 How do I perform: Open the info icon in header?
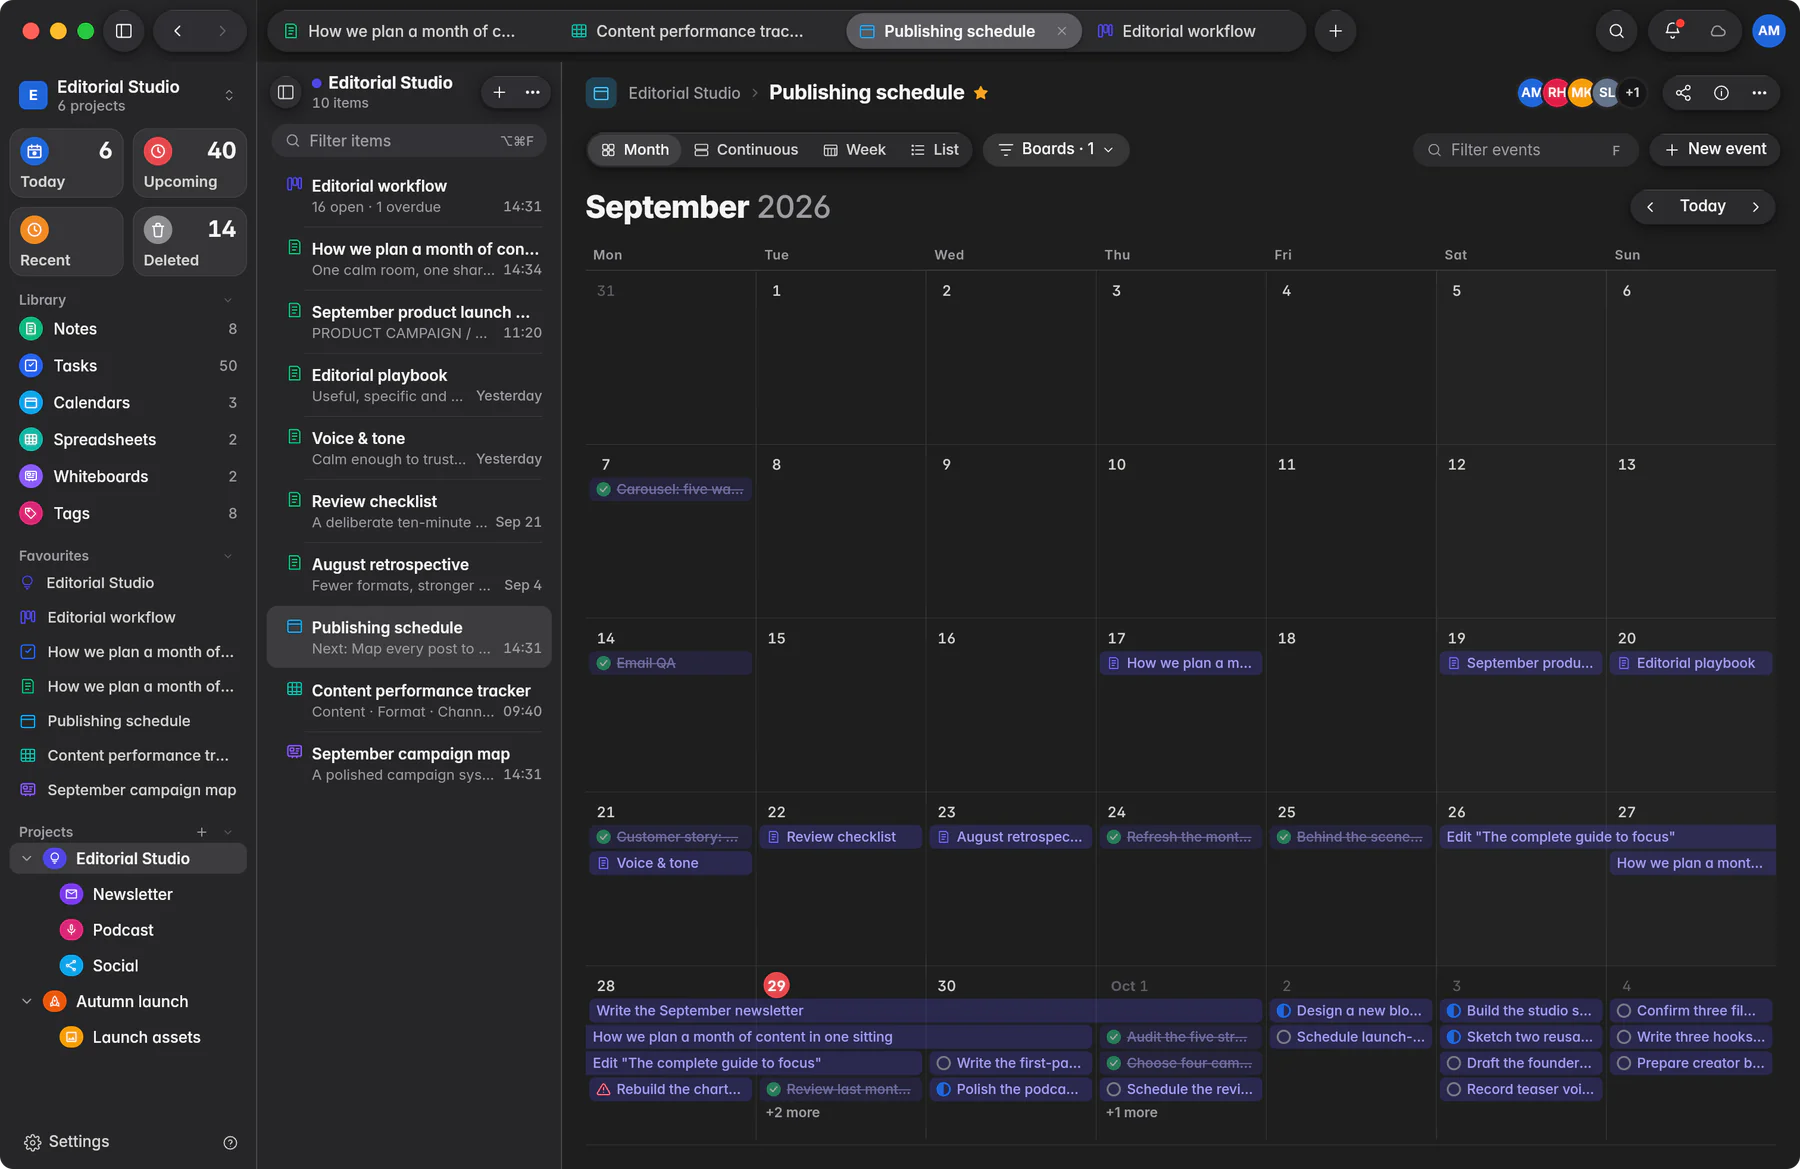[x=1721, y=93]
